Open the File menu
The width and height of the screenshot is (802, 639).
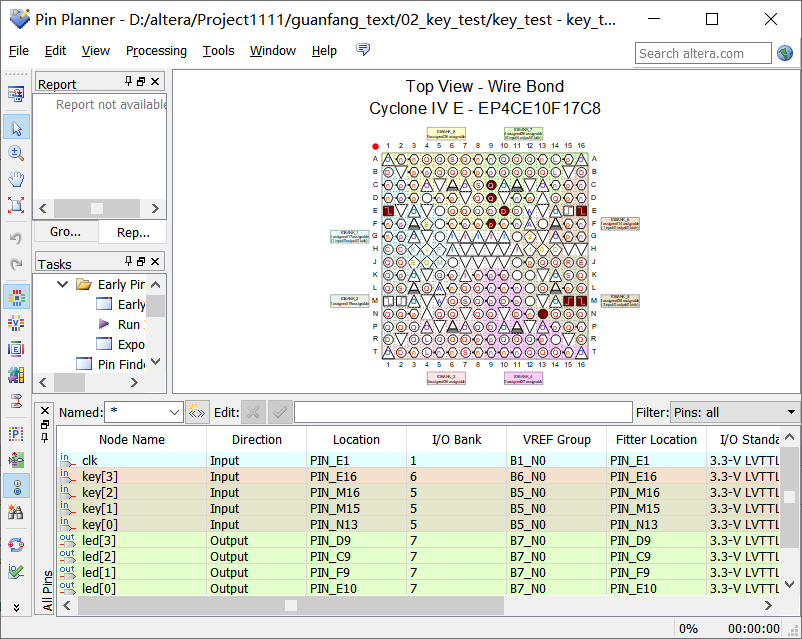pos(19,51)
